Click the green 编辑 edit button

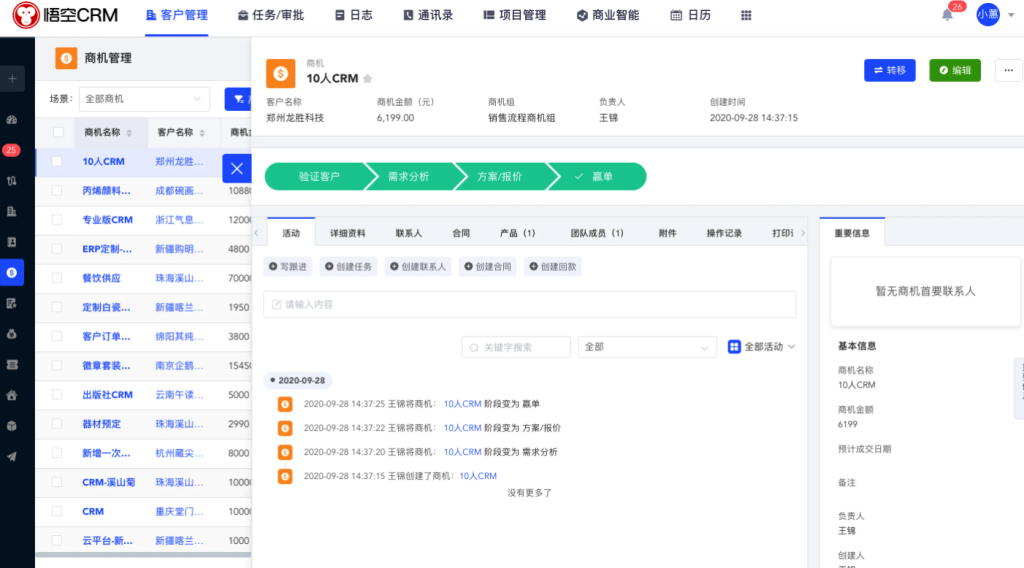(955, 70)
